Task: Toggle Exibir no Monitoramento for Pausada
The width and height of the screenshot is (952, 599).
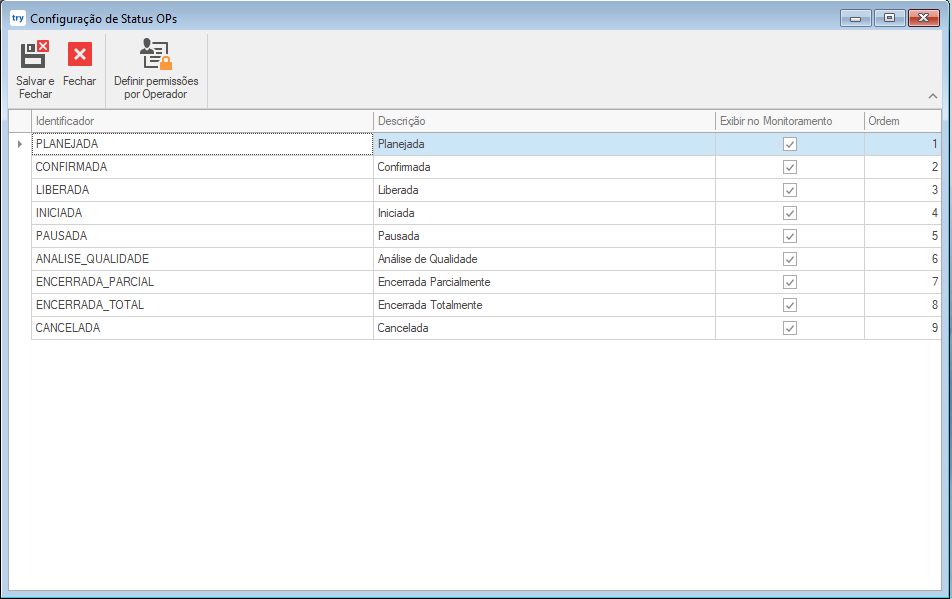Action: pyautogui.click(x=789, y=236)
